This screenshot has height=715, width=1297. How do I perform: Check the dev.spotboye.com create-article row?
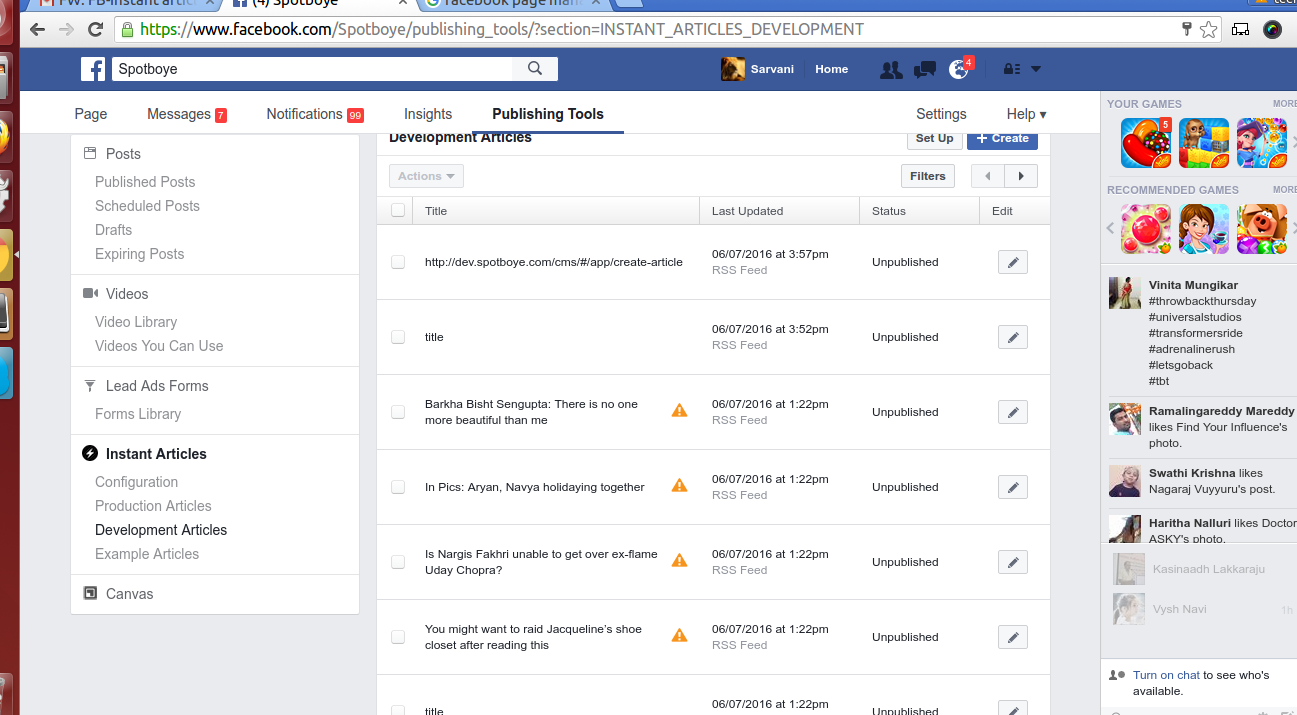tap(398, 262)
